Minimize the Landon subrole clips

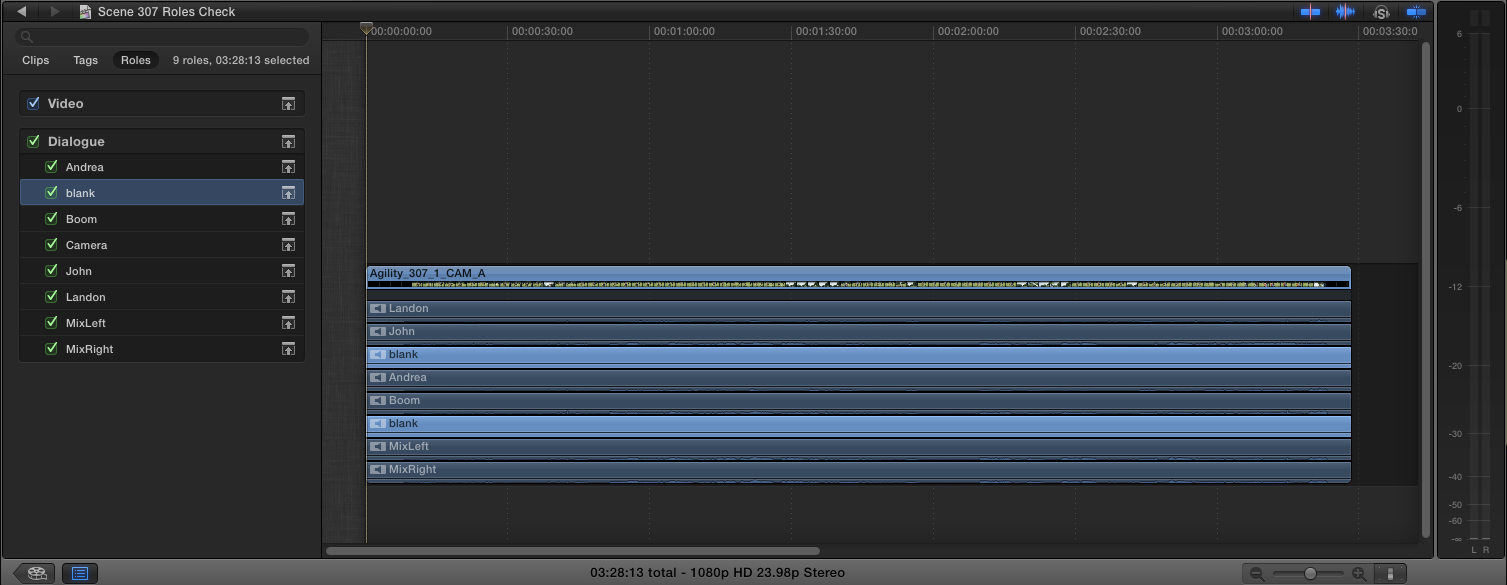pyautogui.click(x=288, y=297)
